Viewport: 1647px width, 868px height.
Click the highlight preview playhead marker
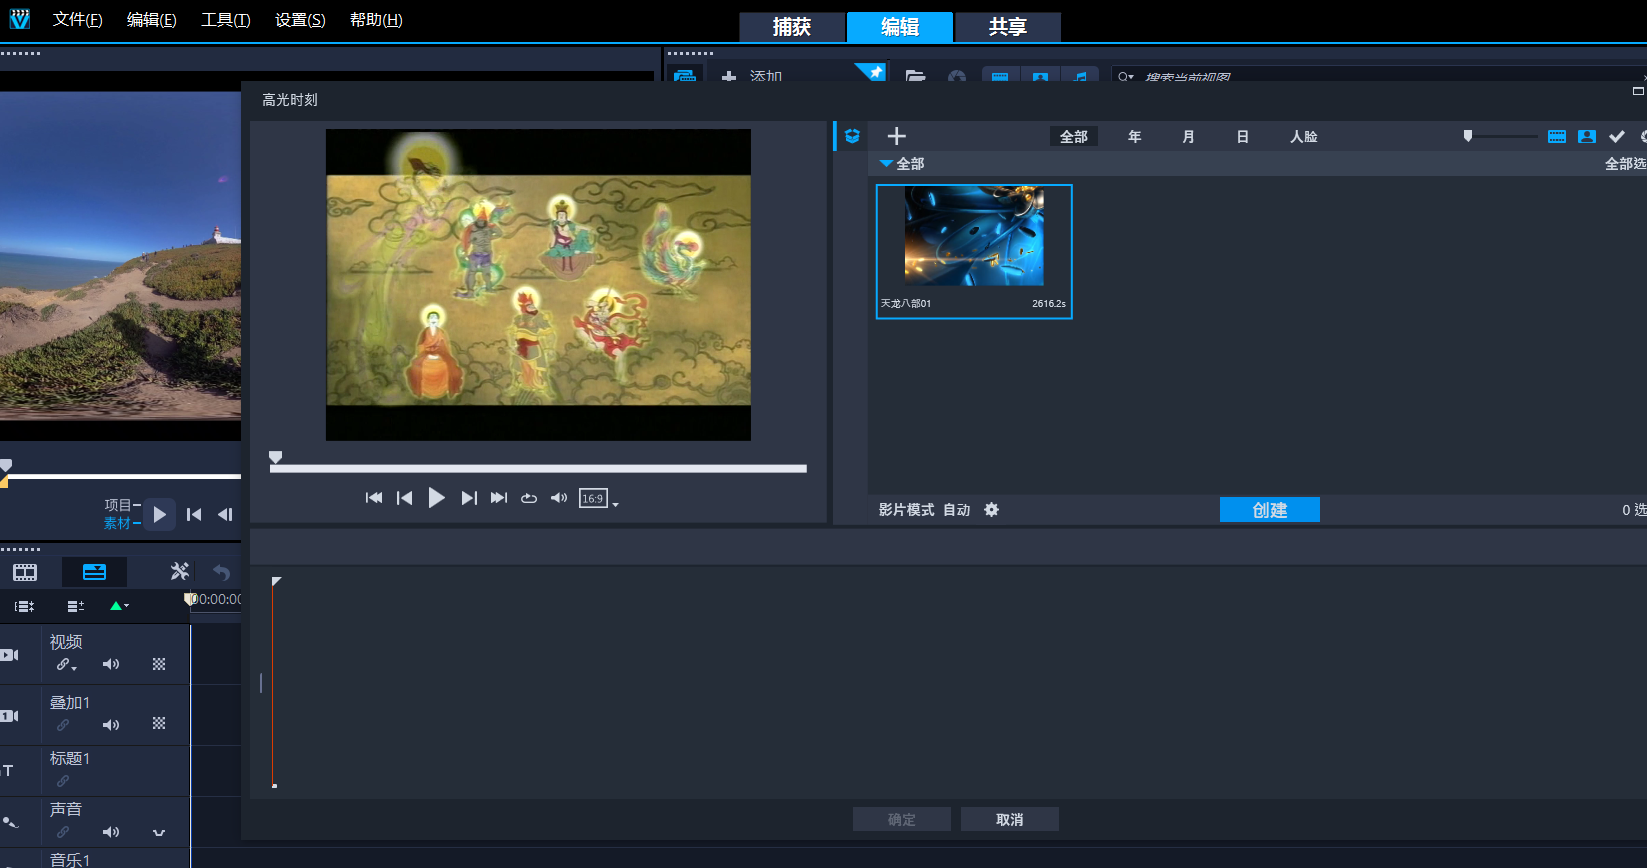click(x=276, y=457)
